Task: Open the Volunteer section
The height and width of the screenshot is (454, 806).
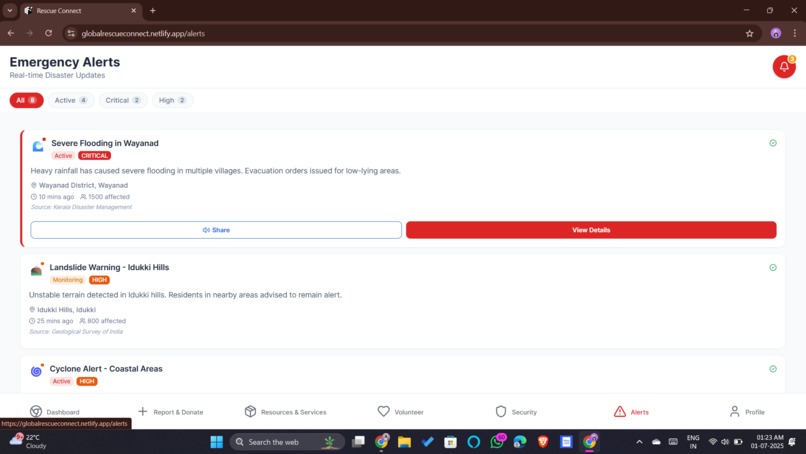Action: (400, 412)
